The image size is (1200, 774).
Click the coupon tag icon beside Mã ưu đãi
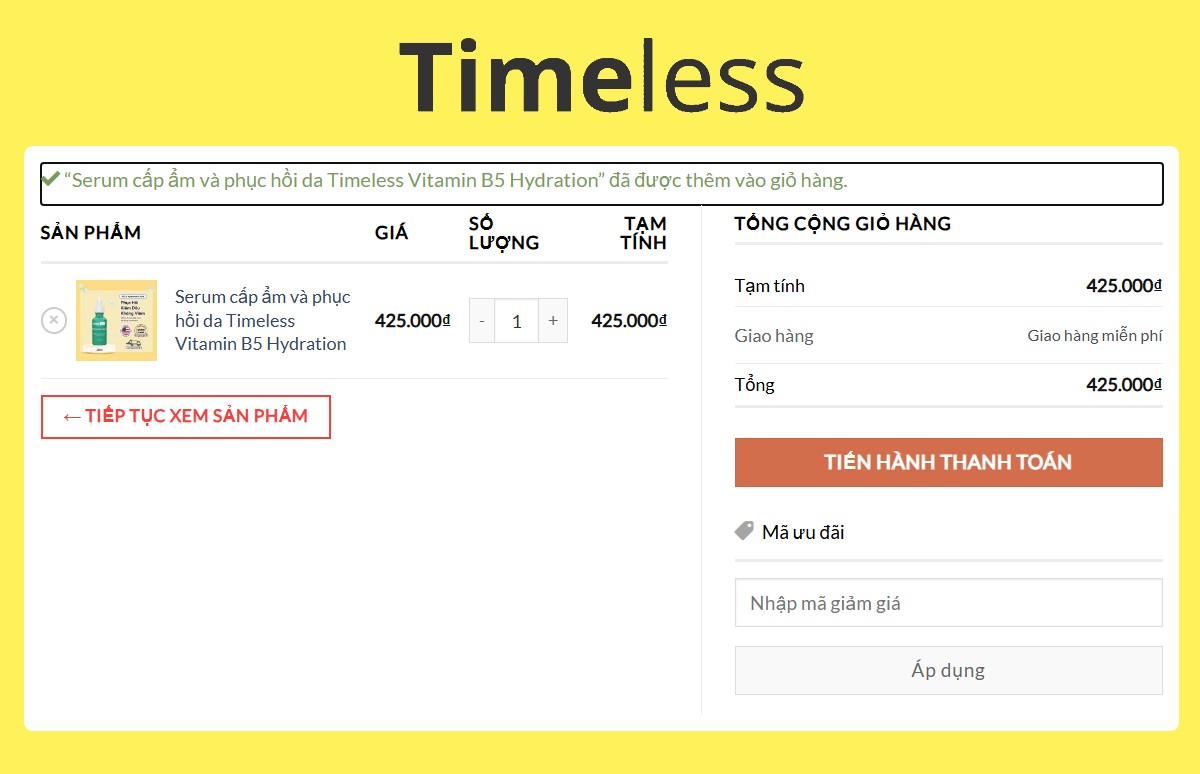coord(743,530)
